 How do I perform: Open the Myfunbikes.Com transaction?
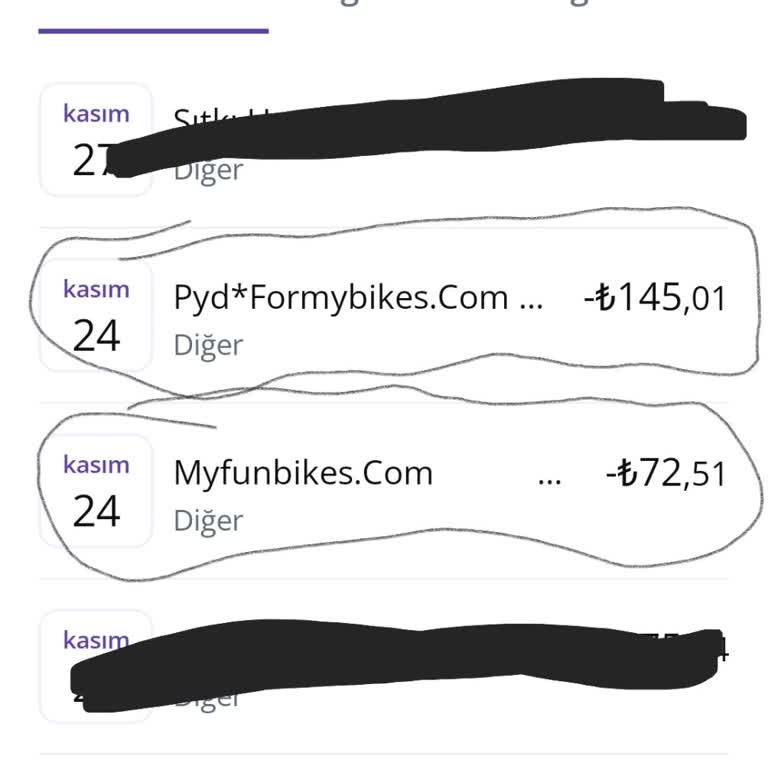pos(303,473)
